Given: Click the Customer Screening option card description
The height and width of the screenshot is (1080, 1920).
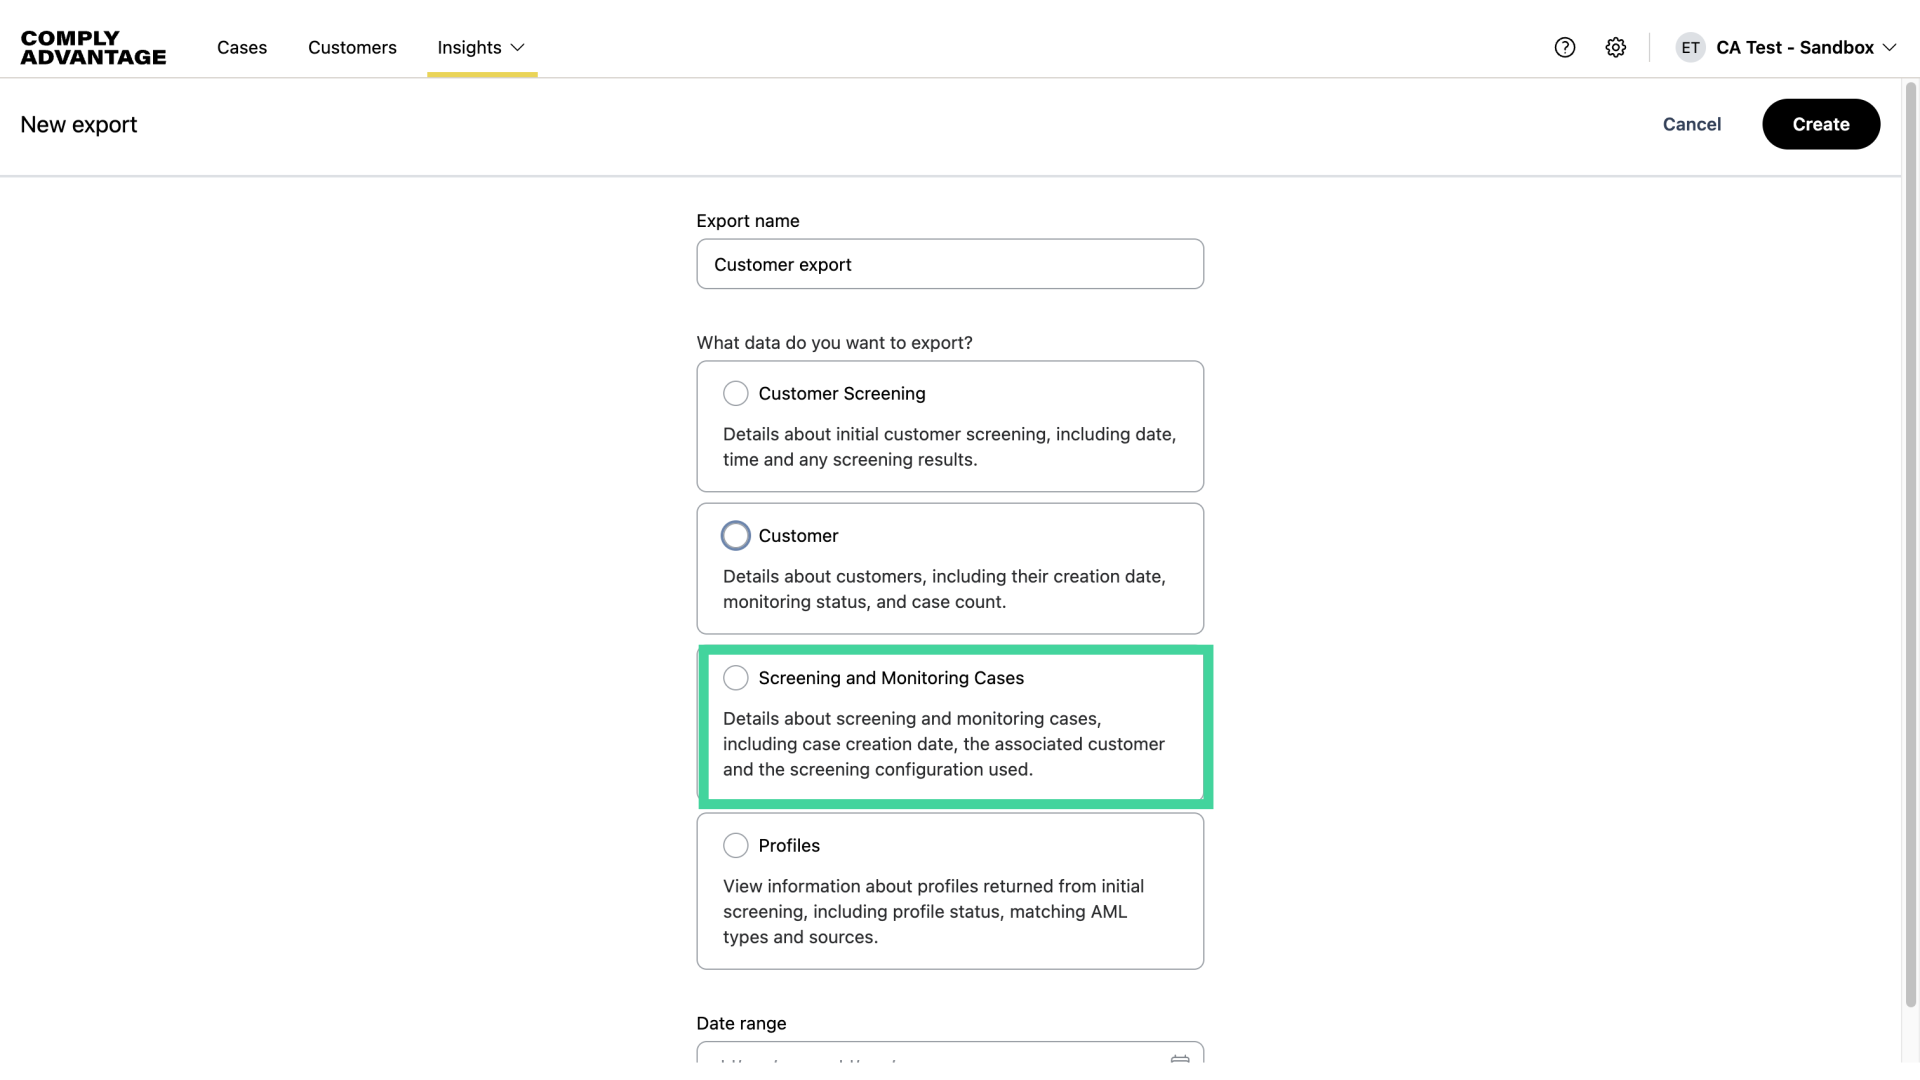Looking at the screenshot, I should 949,447.
